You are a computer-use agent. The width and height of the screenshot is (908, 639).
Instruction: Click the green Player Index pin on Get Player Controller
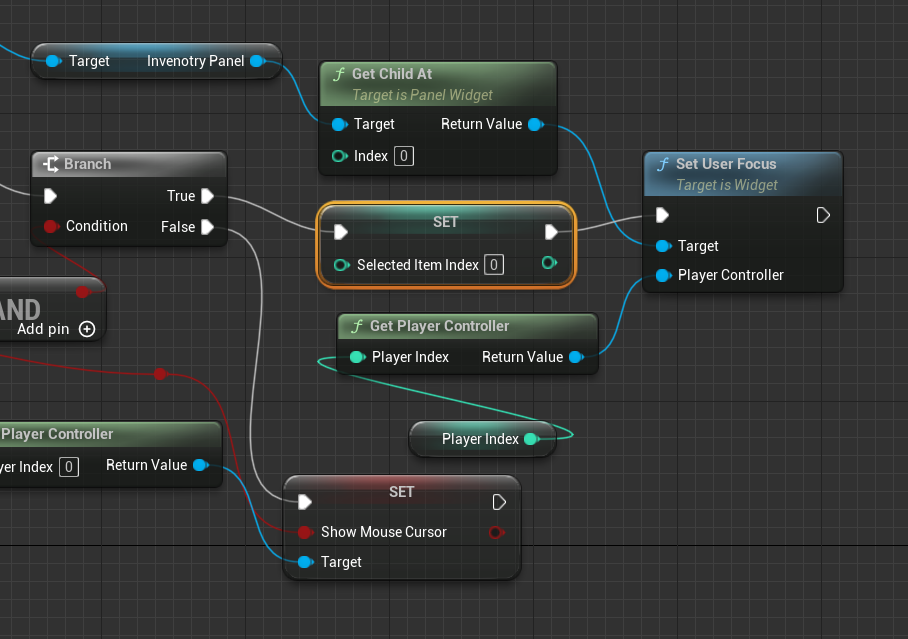(x=358, y=357)
